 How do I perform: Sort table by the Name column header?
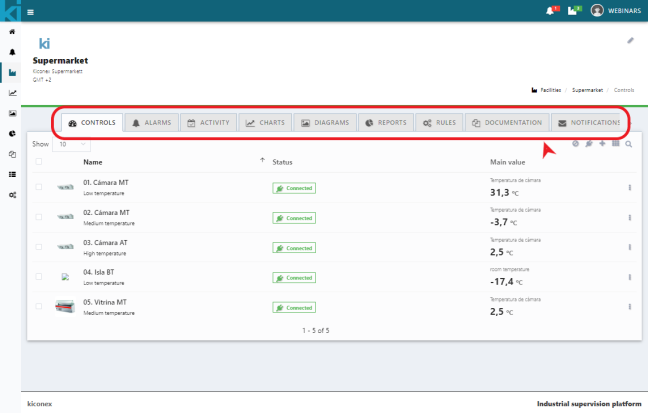point(93,161)
